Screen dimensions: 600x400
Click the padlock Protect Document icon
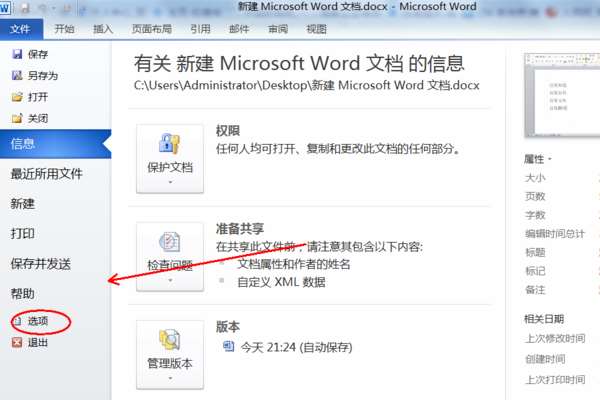click(170, 144)
